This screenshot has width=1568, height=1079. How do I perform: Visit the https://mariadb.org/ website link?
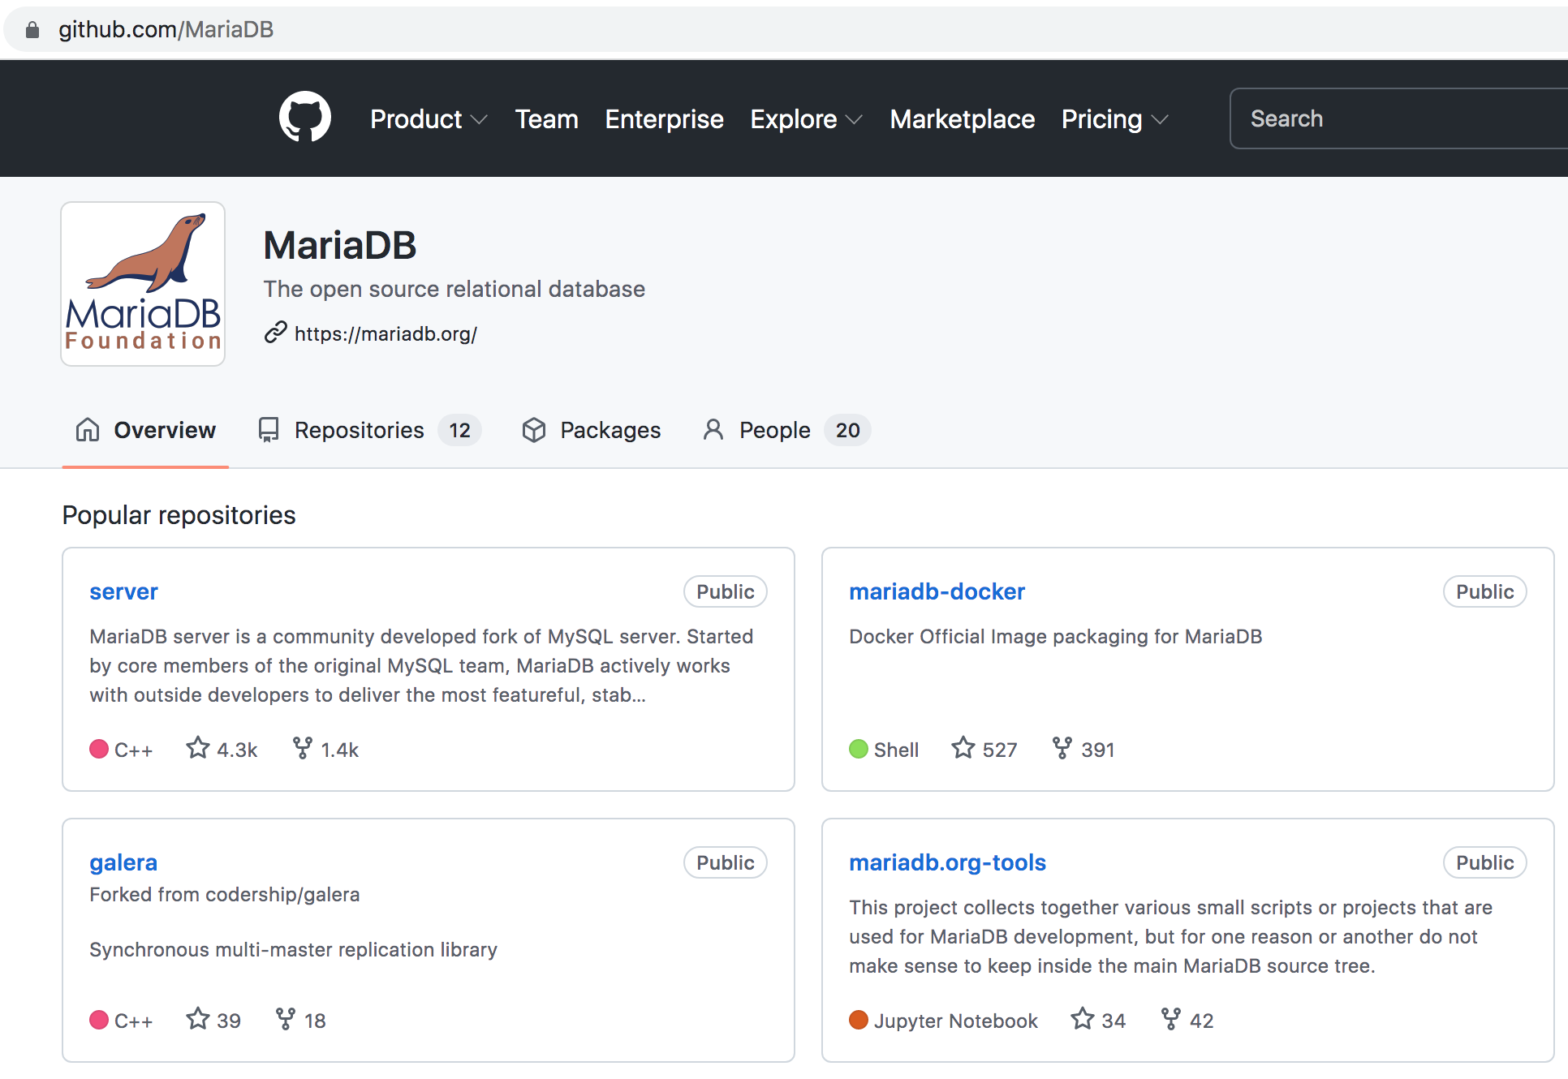point(386,334)
